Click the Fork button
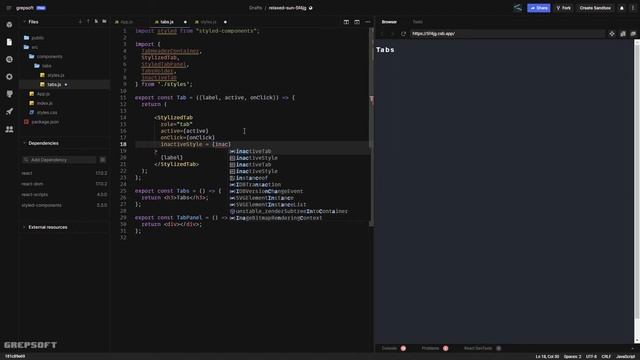Screen dimensions: 640x360 564,8
